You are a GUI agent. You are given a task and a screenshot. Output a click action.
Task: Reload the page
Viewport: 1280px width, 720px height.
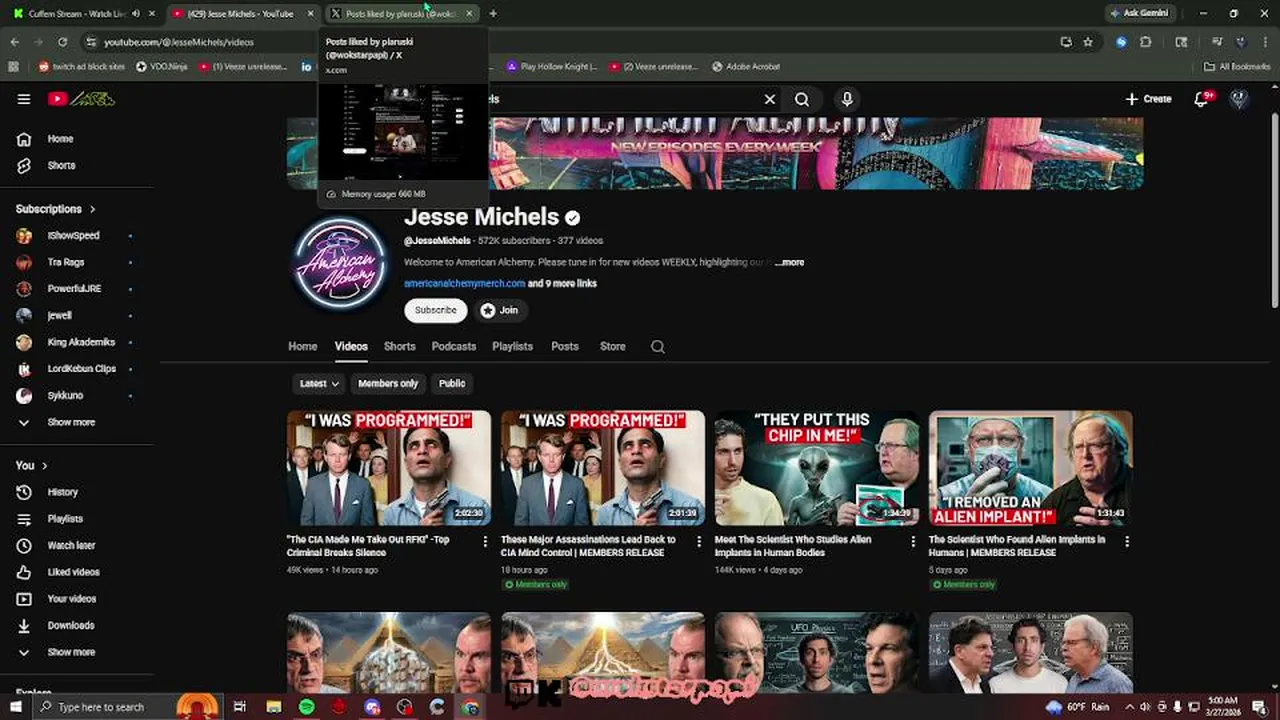click(62, 42)
